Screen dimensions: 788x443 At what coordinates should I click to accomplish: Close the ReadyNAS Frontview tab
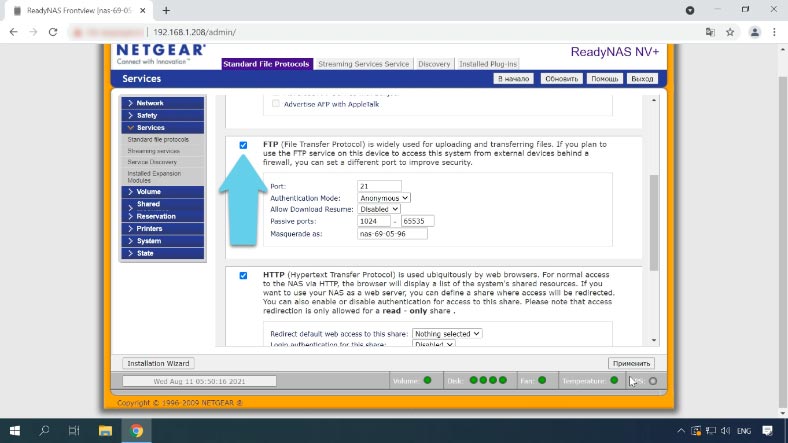[x=143, y=11]
